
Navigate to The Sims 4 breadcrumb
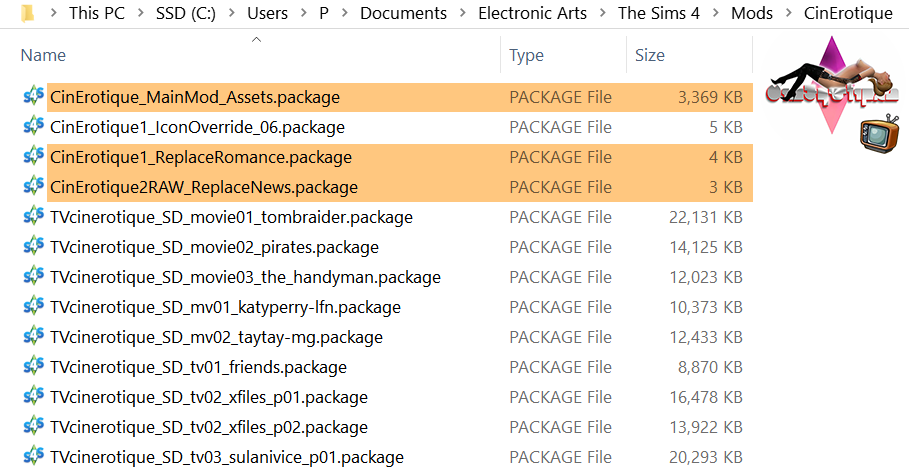(x=659, y=13)
